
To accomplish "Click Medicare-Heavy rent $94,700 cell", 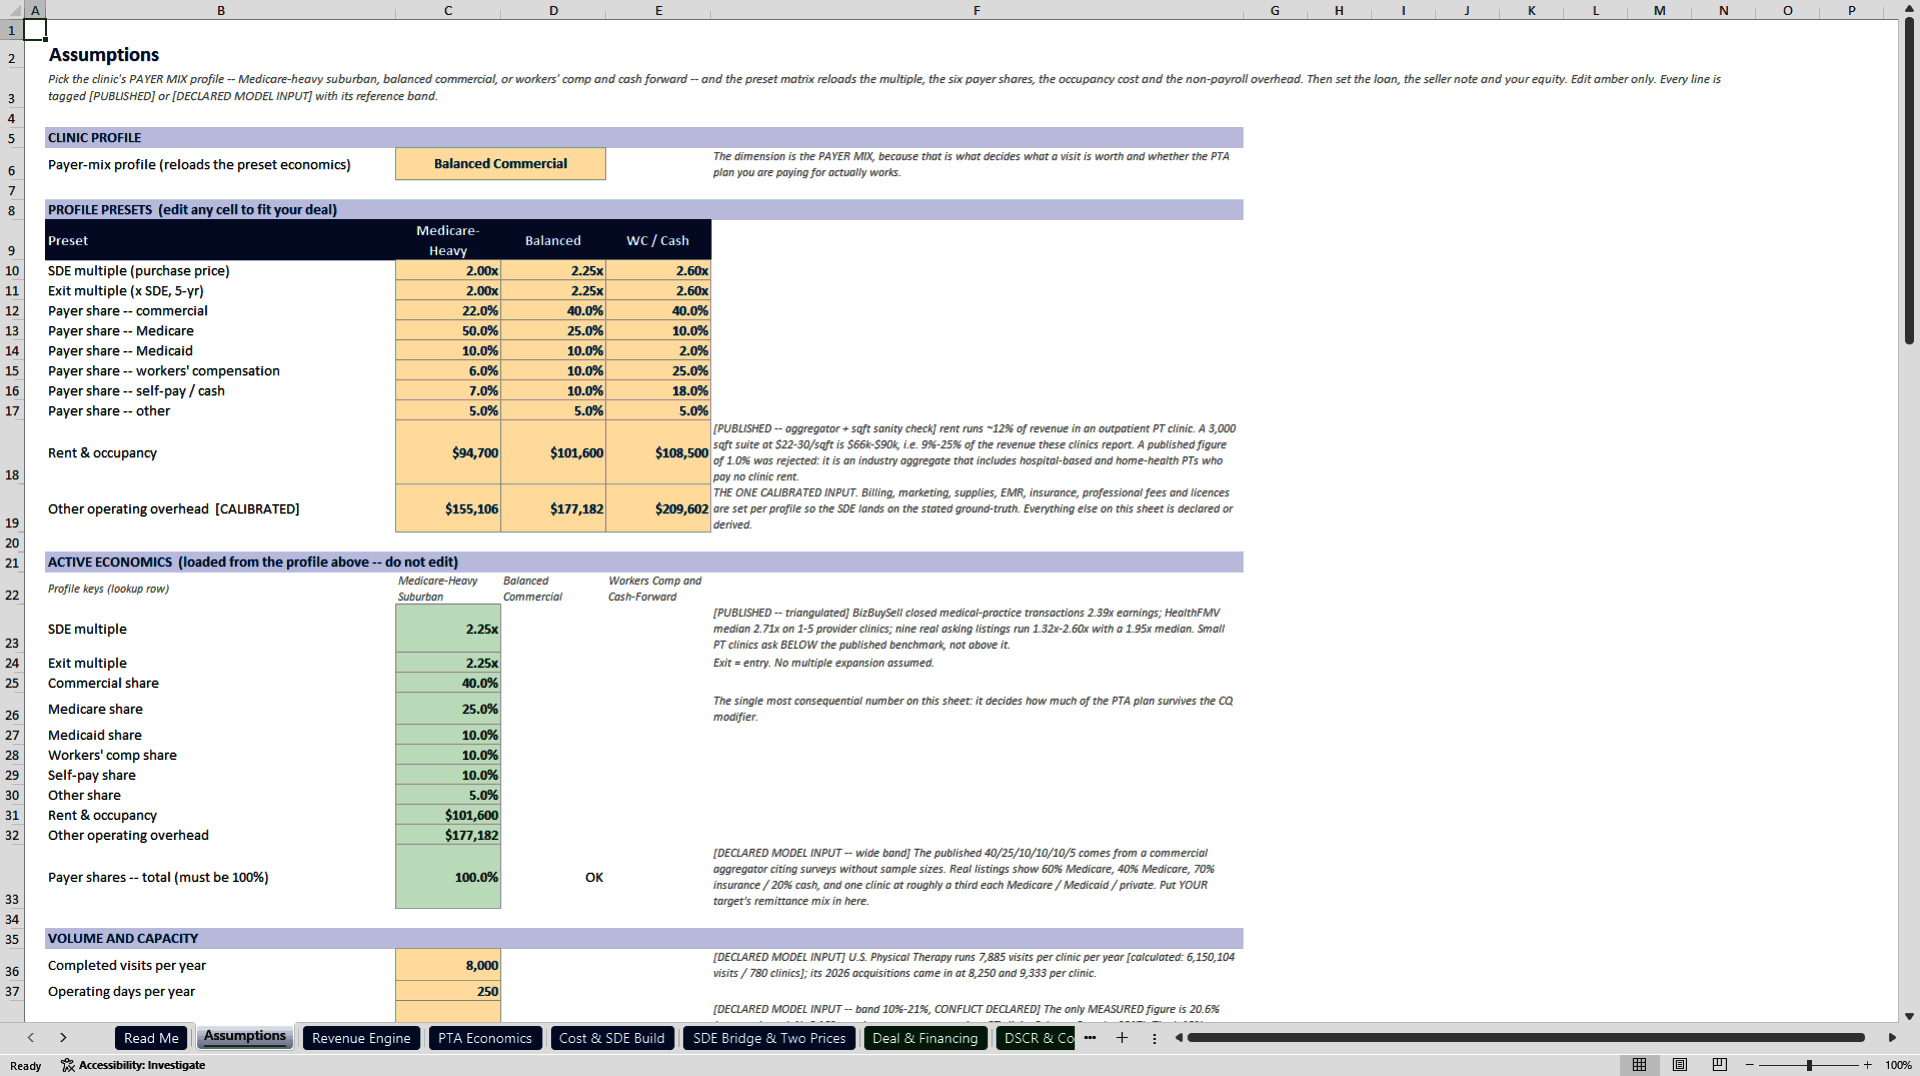I will (448, 453).
